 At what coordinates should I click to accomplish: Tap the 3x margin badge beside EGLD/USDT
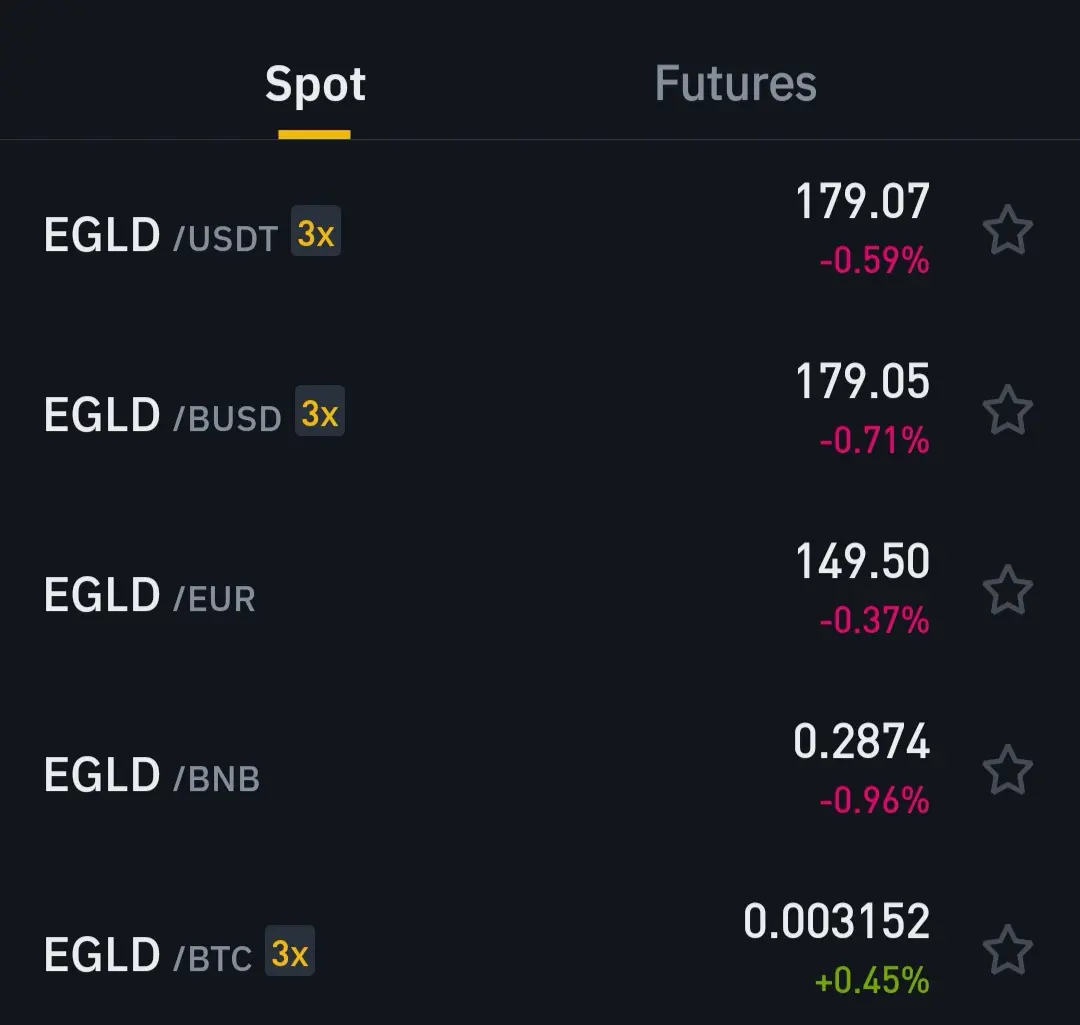315,231
